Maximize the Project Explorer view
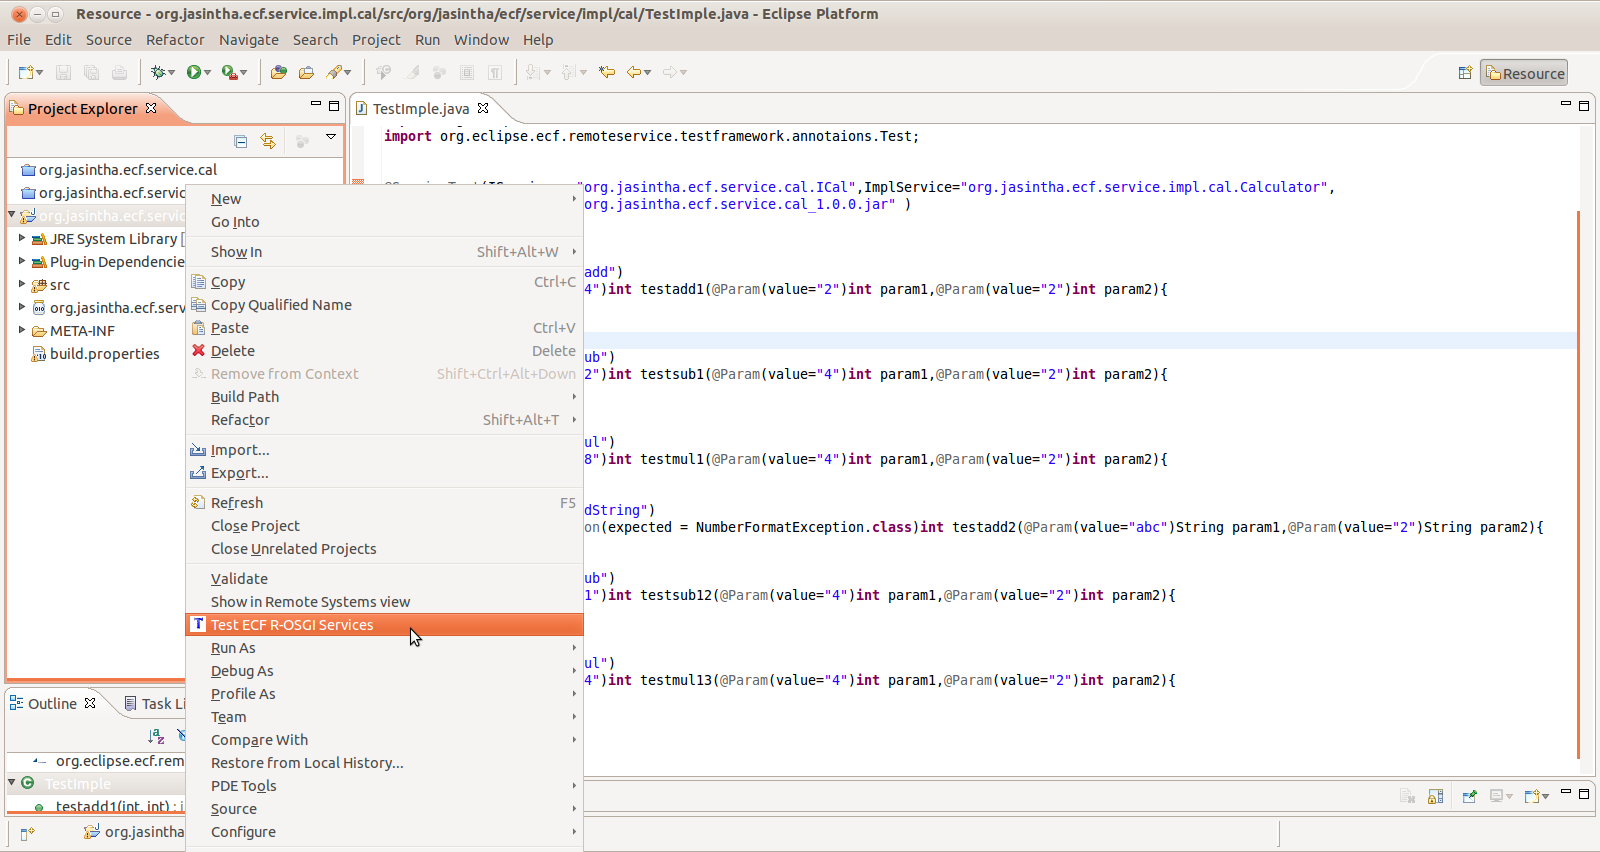Screen dimensions: 1600x852 click(x=334, y=105)
